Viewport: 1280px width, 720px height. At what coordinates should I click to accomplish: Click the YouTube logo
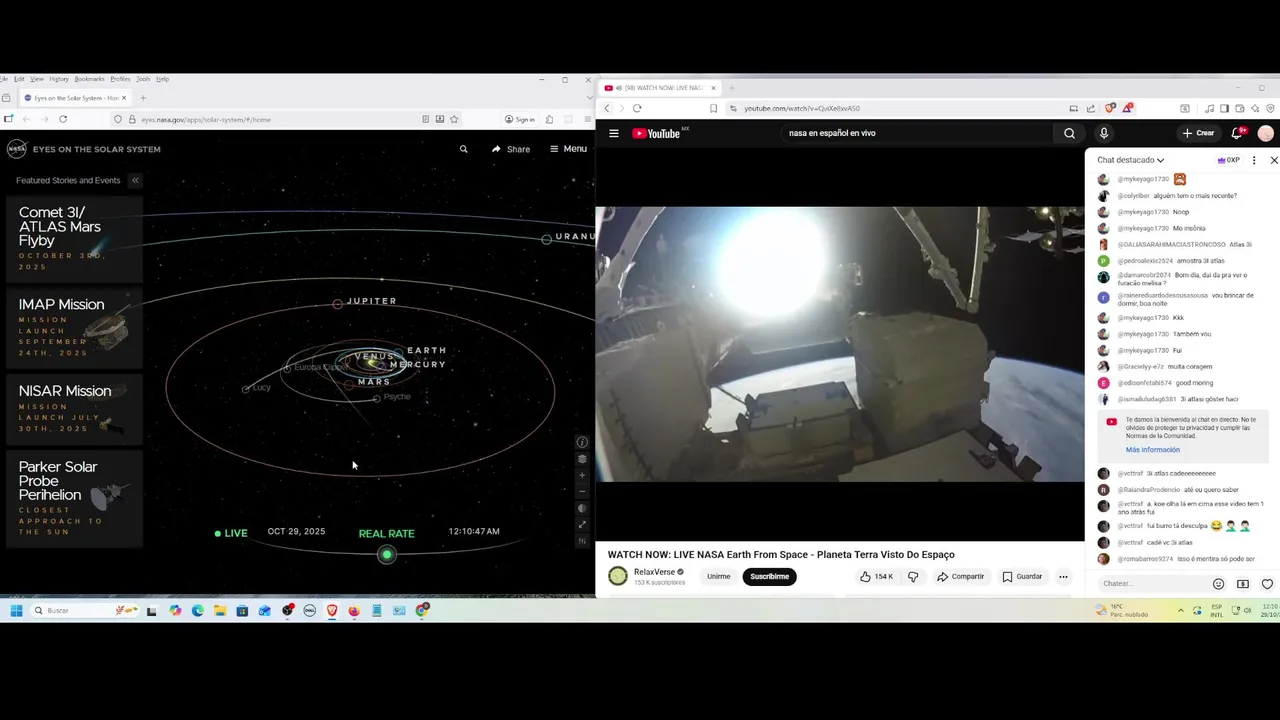point(657,133)
